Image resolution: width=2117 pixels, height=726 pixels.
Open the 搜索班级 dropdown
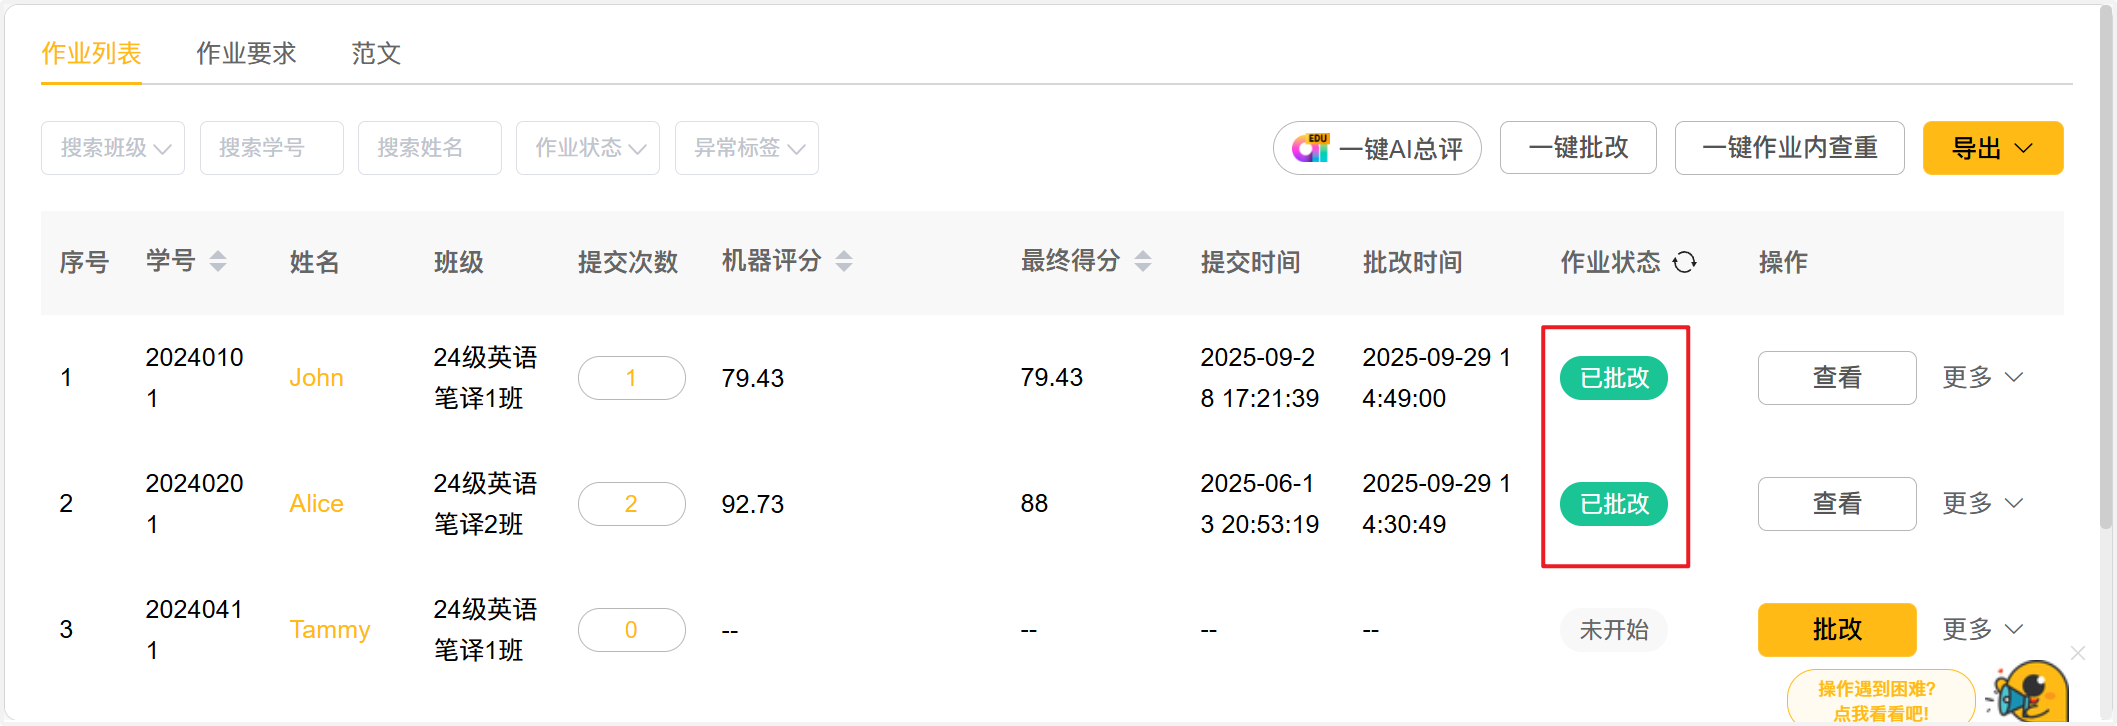click(113, 148)
